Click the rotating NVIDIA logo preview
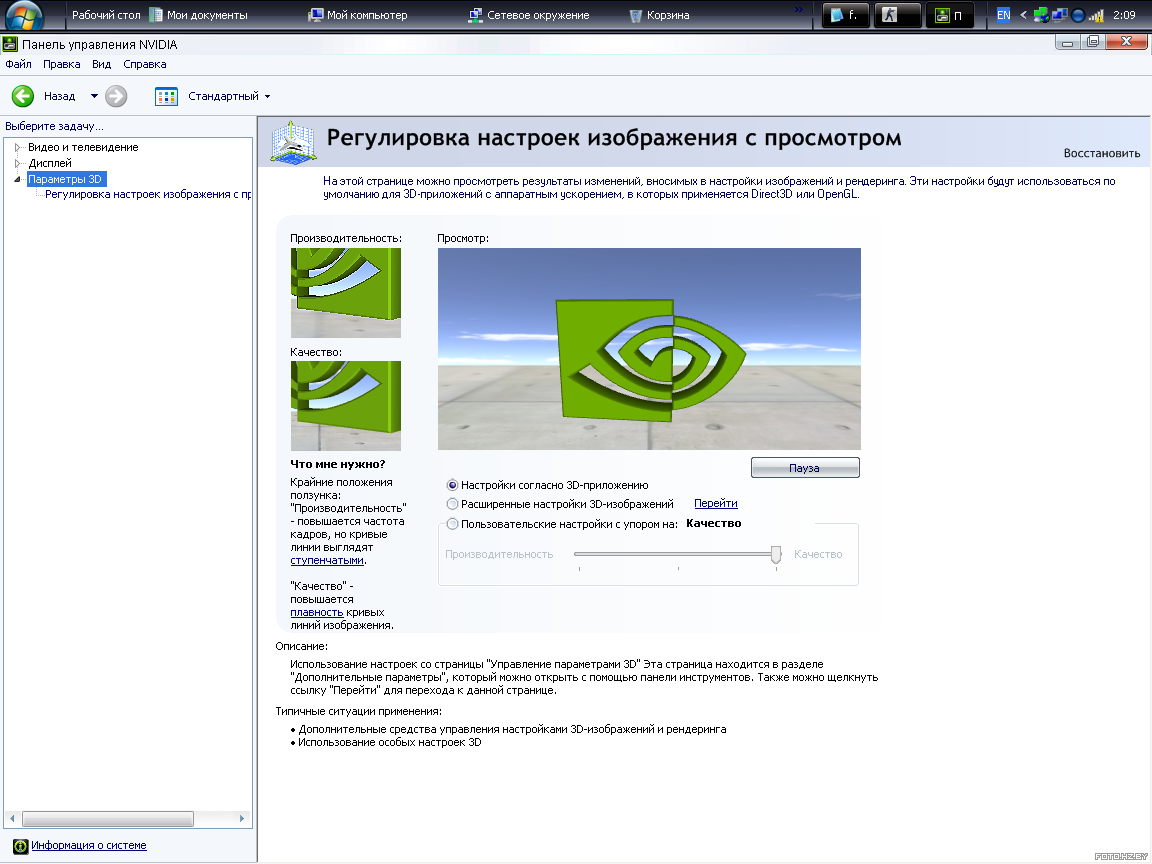This screenshot has width=1152, height=864. click(649, 349)
